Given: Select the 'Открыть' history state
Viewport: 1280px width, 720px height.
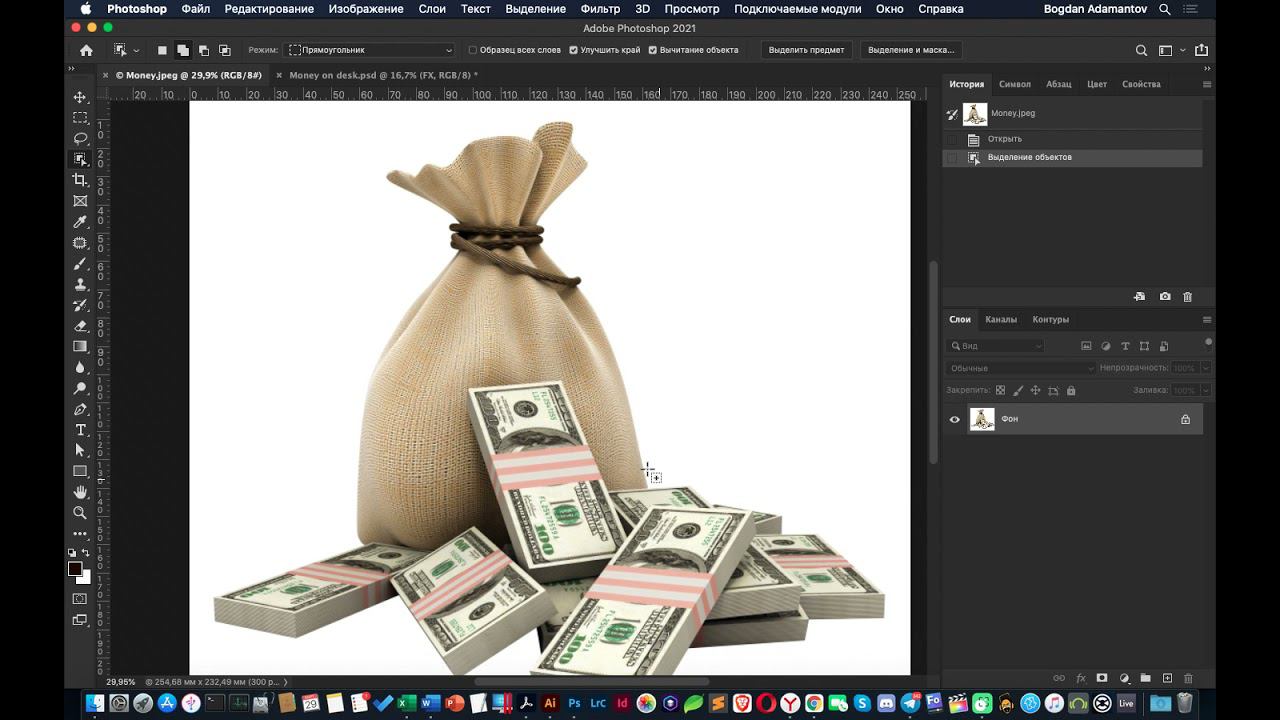Looking at the screenshot, I should coord(1072,139).
